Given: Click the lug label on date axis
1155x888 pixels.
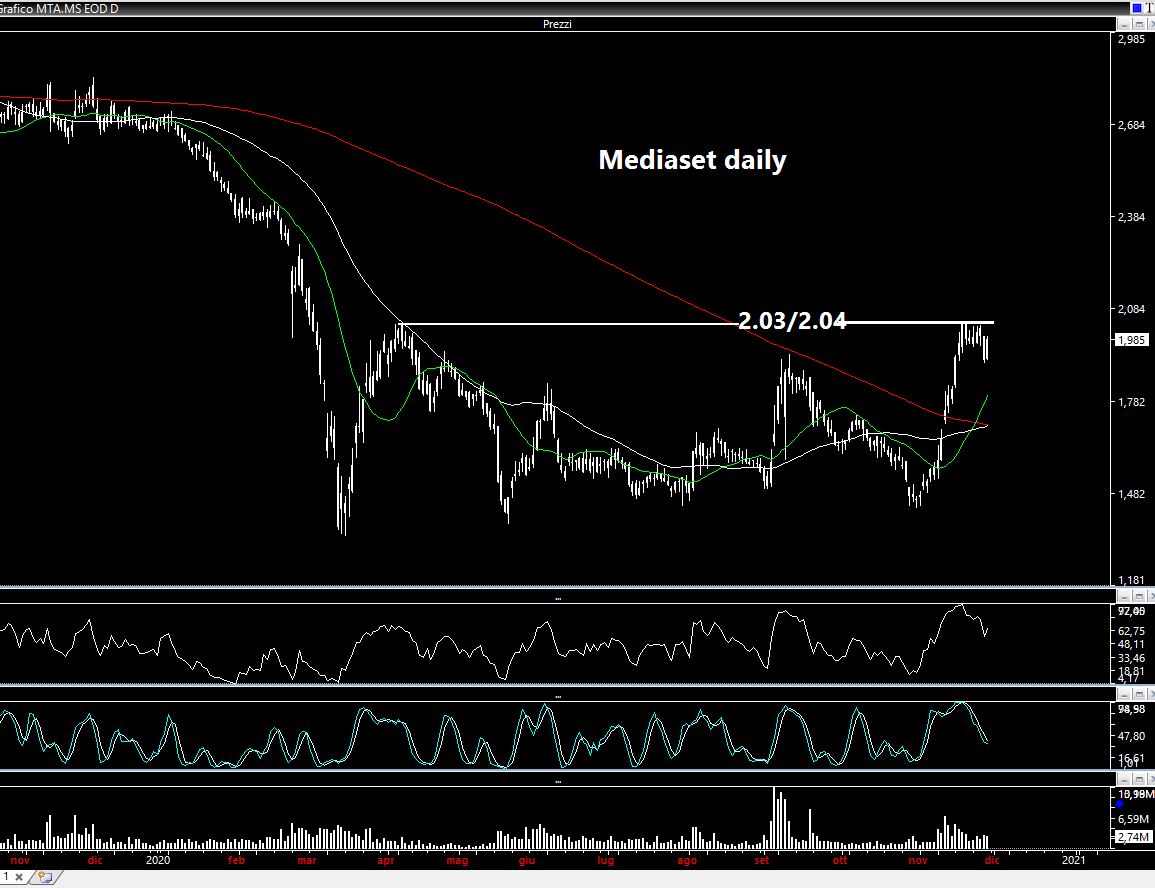Looking at the screenshot, I should tap(605, 860).
